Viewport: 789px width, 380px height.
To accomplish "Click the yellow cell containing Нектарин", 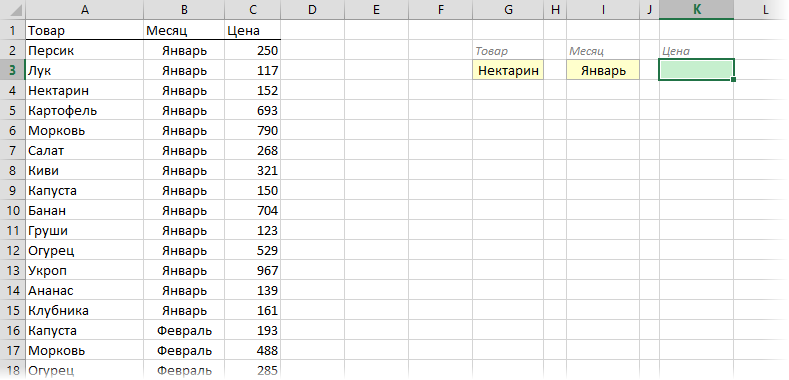I will click(x=508, y=70).
